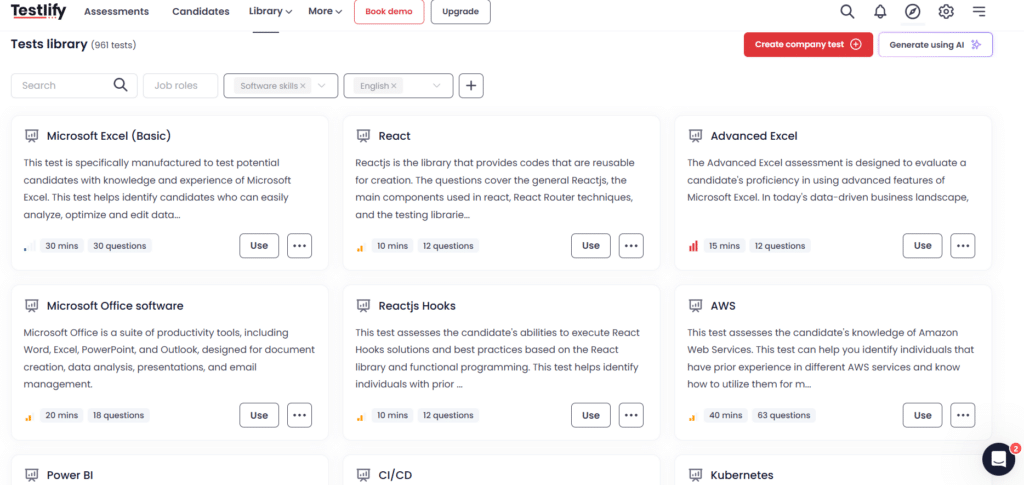The height and width of the screenshot is (485, 1024).
Task: Click the "18 questions" tag
Action: [x=120, y=415]
